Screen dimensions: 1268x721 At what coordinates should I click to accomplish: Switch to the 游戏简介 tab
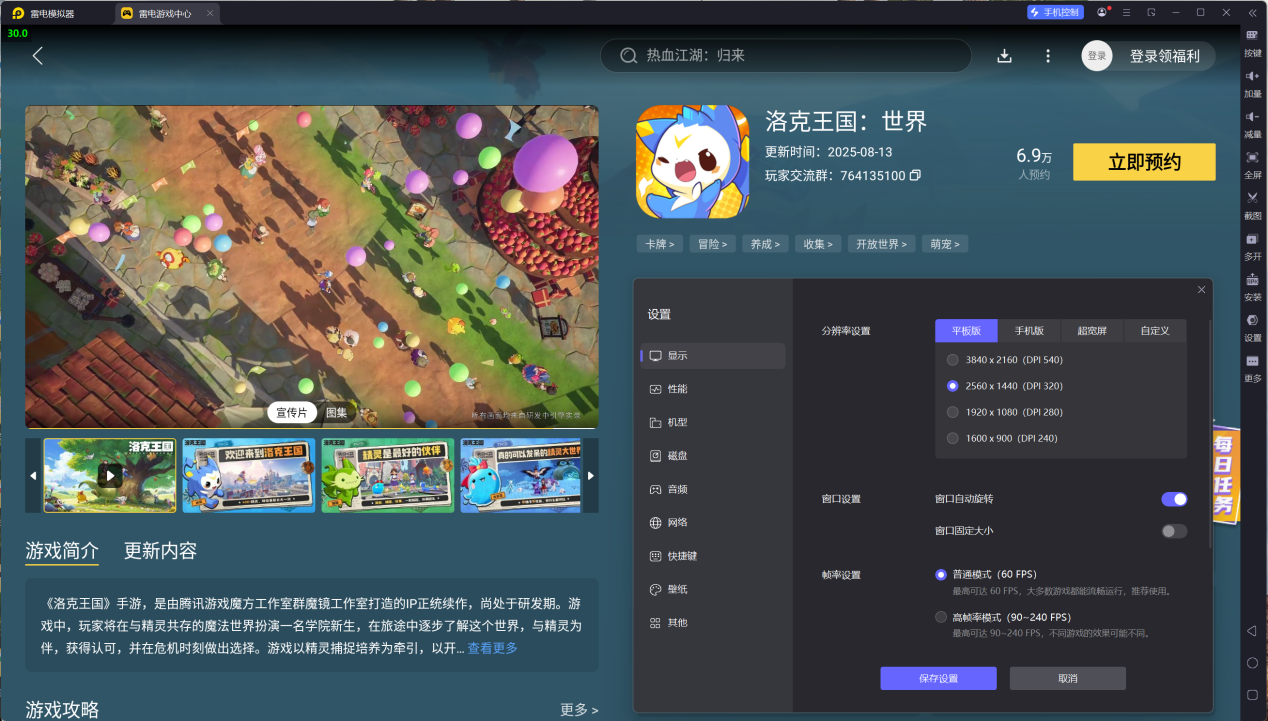pos(62,551)
